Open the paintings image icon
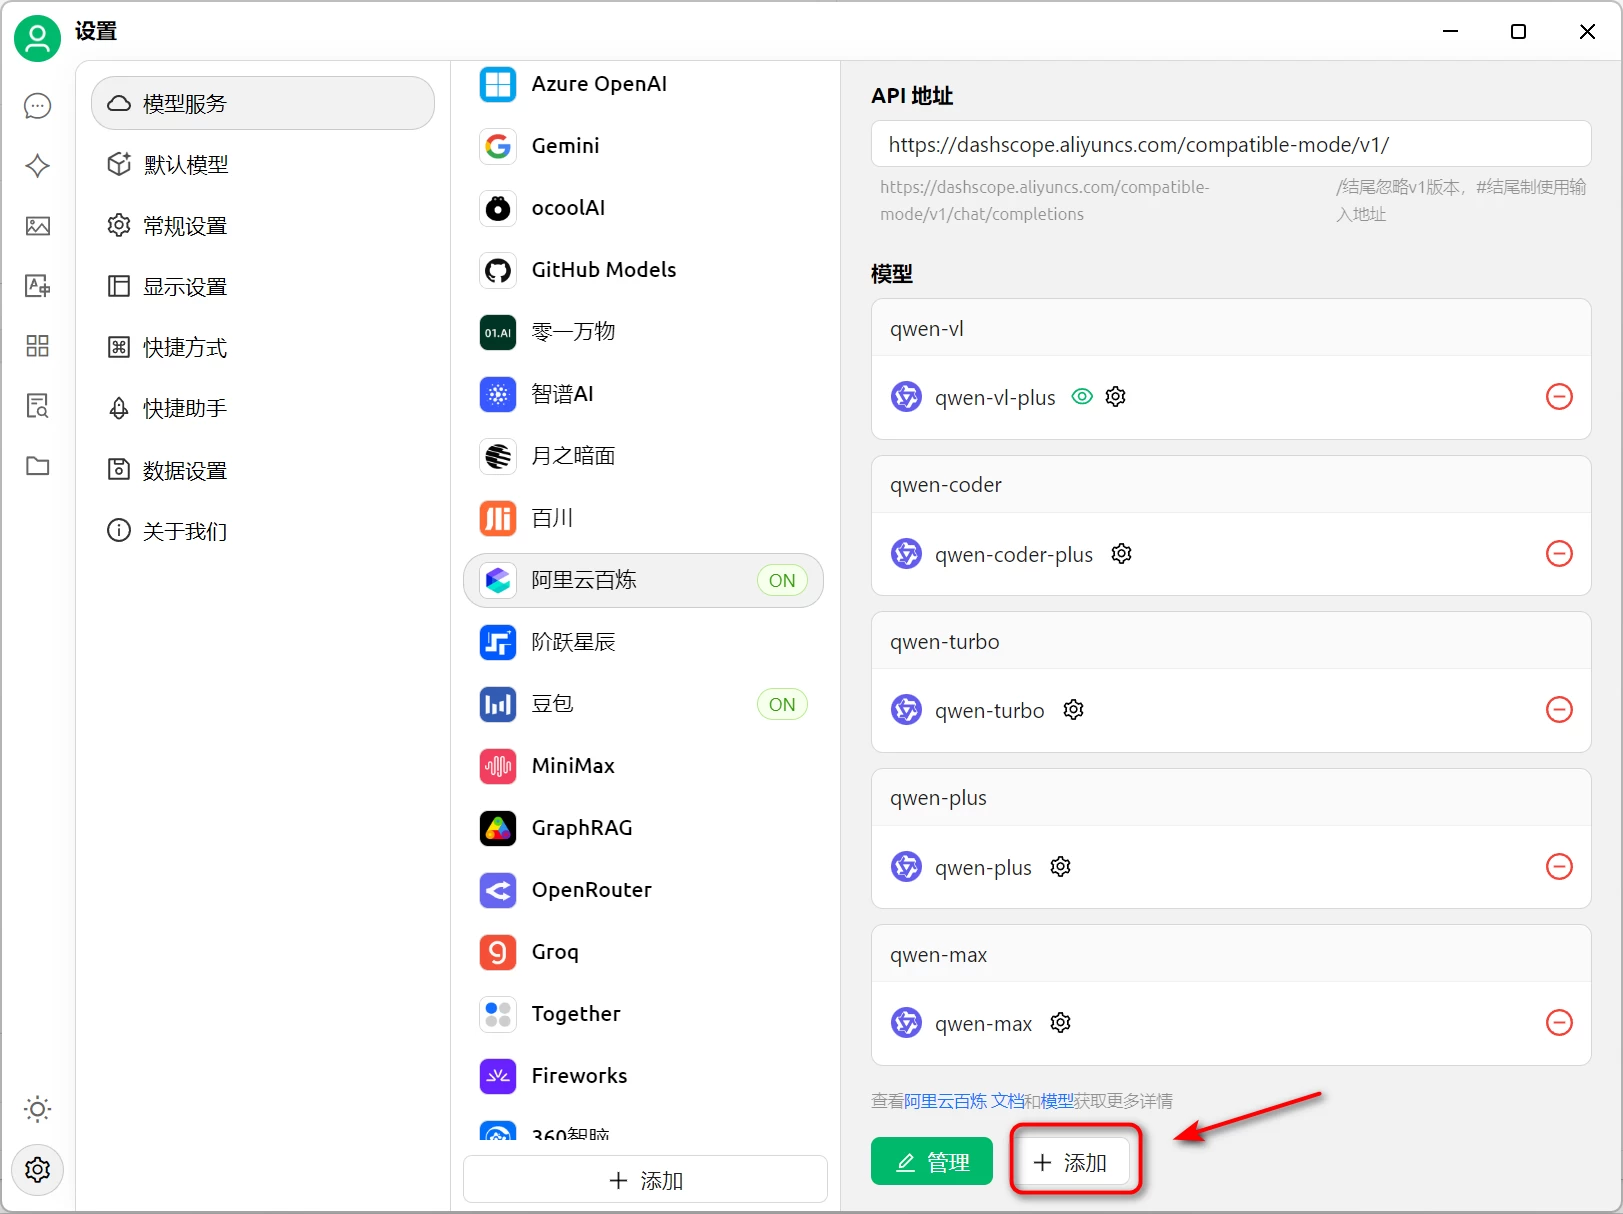 37,226
